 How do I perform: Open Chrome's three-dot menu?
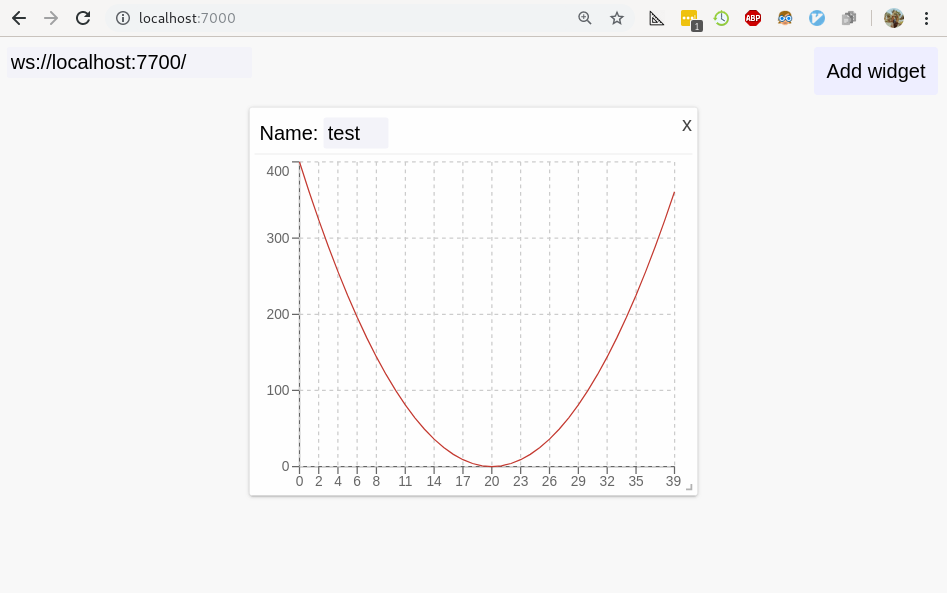[927, 18]
